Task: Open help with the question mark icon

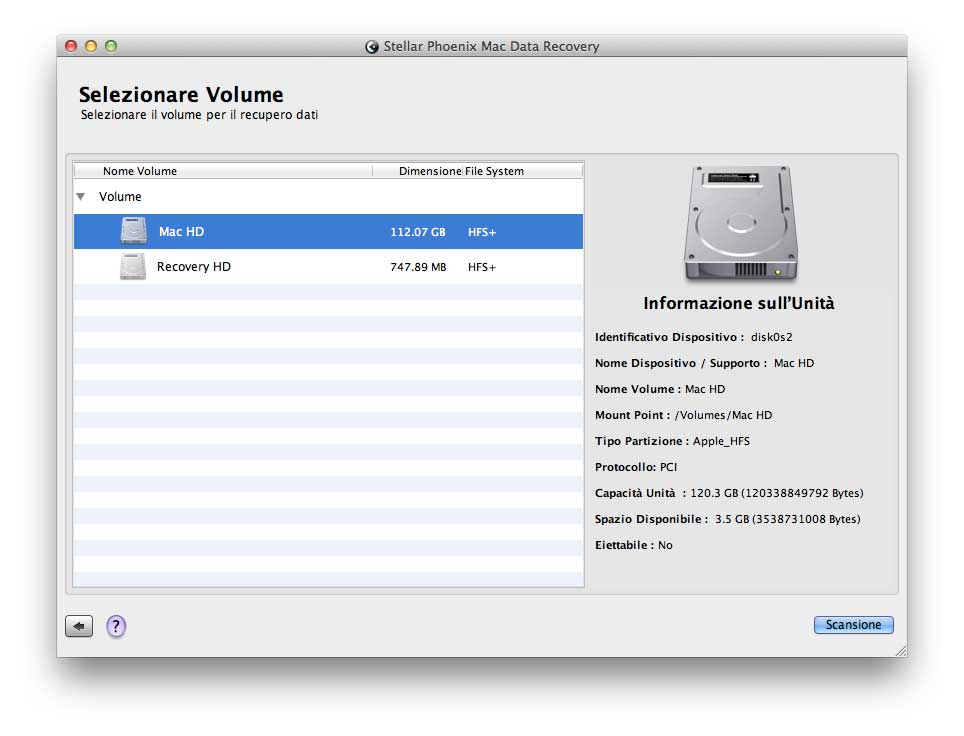Action: [116, 626]
